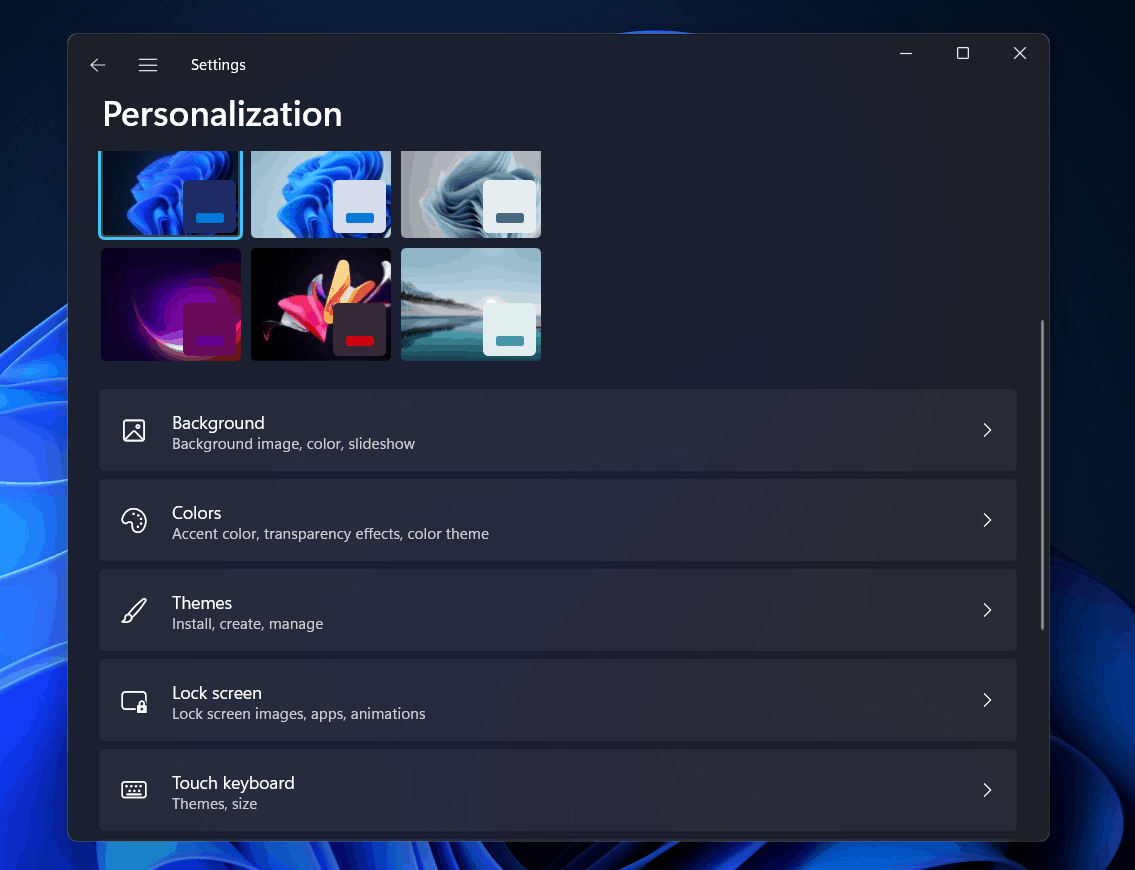The height and width of the screenshot is (870, 1135).
Task: Apply the colorful flower theme
Action: coord(320,304)
